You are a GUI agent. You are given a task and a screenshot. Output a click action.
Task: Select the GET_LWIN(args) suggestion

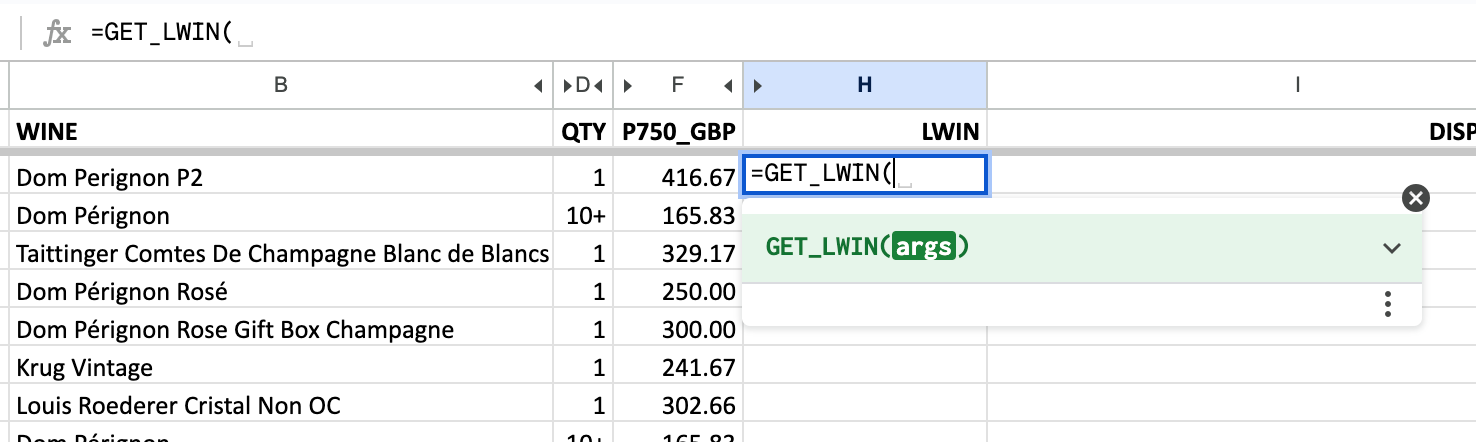[x=1081, y=248]
